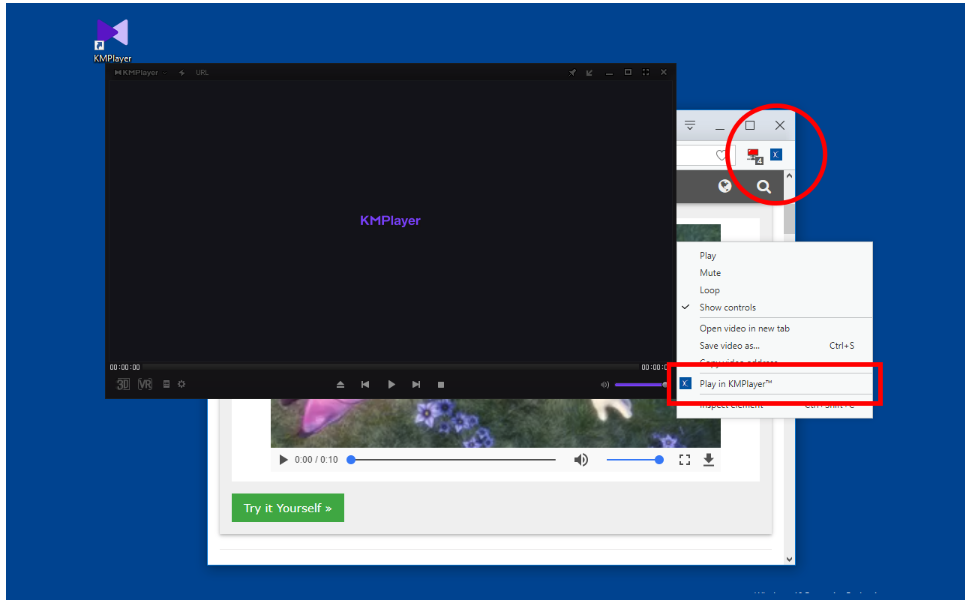Stop playback in KMPlayer
This screenshot has height=600, width=965.
pos(441,385)
